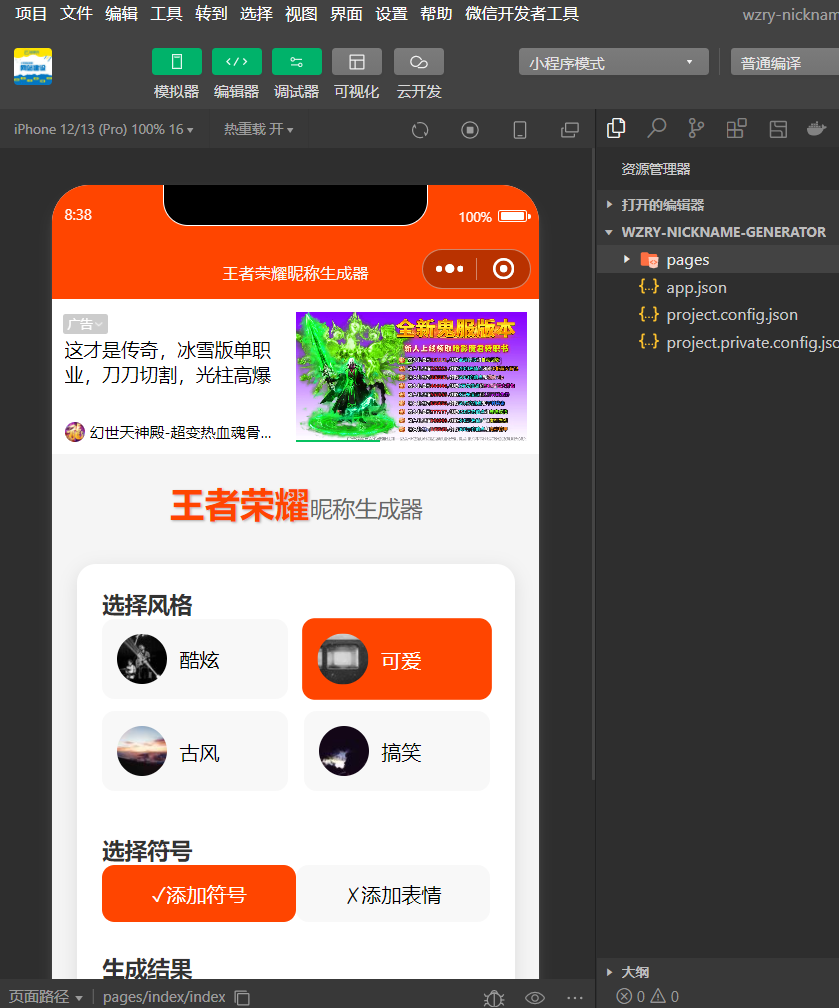This screenshot has width=839, height=1008.
Task: Toggle the eye preview icon in status bar
Action: 535,998
